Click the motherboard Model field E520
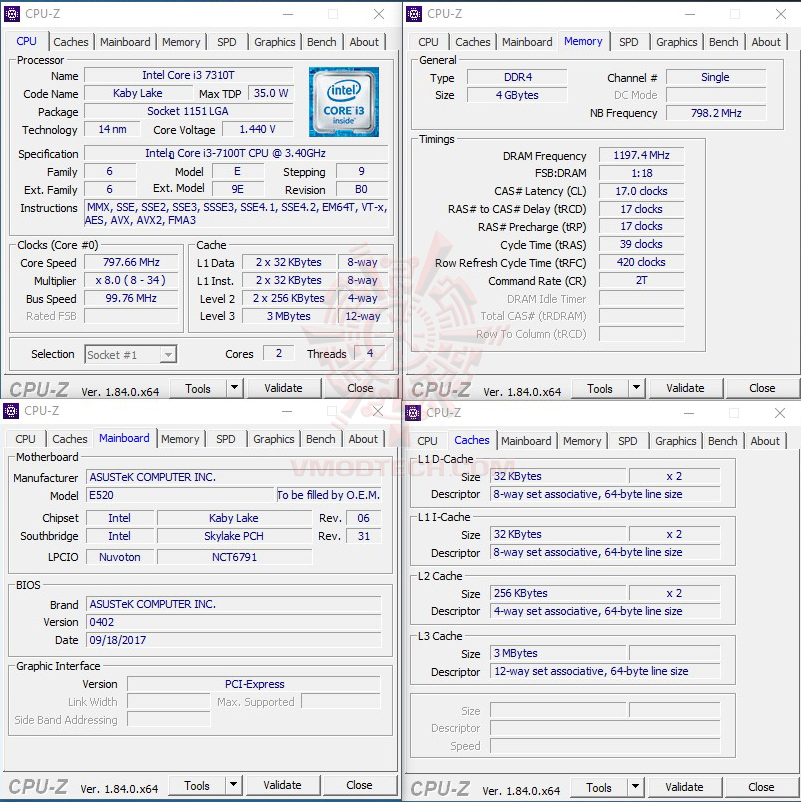 [x=181, y=495]
